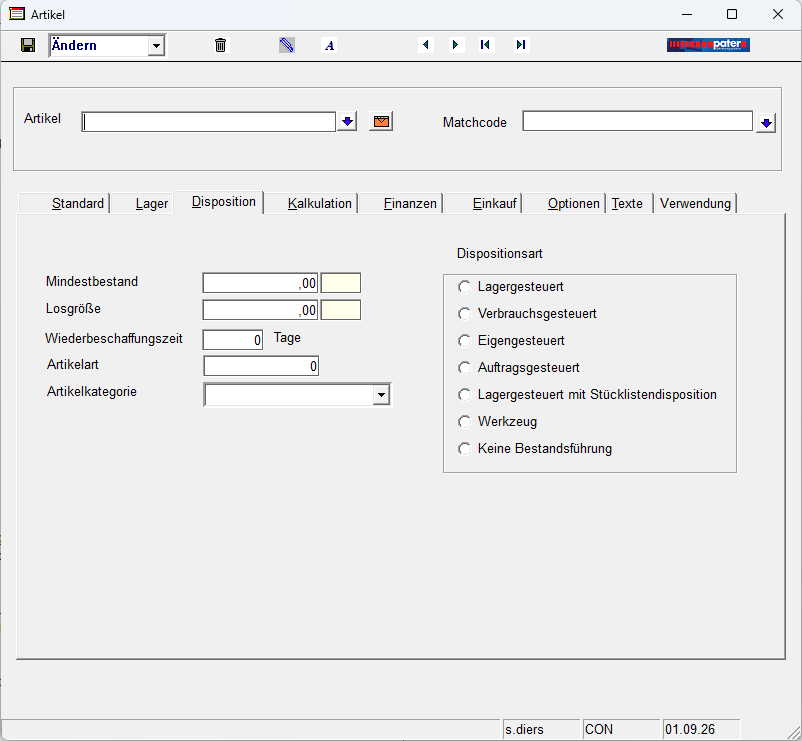Go to previous record arrow
The image size is (802, 741).
click(426, 44)
